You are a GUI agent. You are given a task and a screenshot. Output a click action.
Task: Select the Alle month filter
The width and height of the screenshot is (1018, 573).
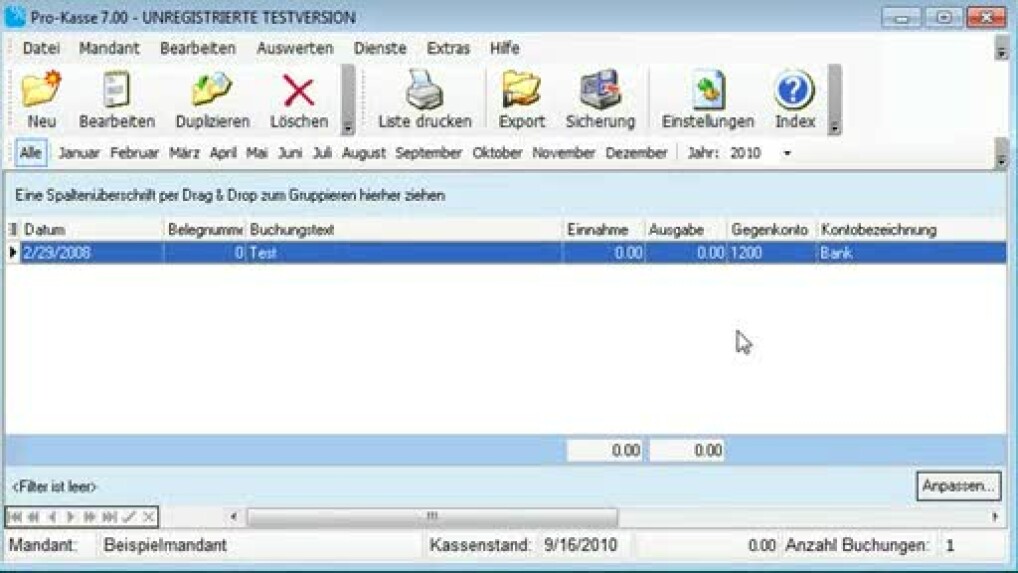(30, 153)
